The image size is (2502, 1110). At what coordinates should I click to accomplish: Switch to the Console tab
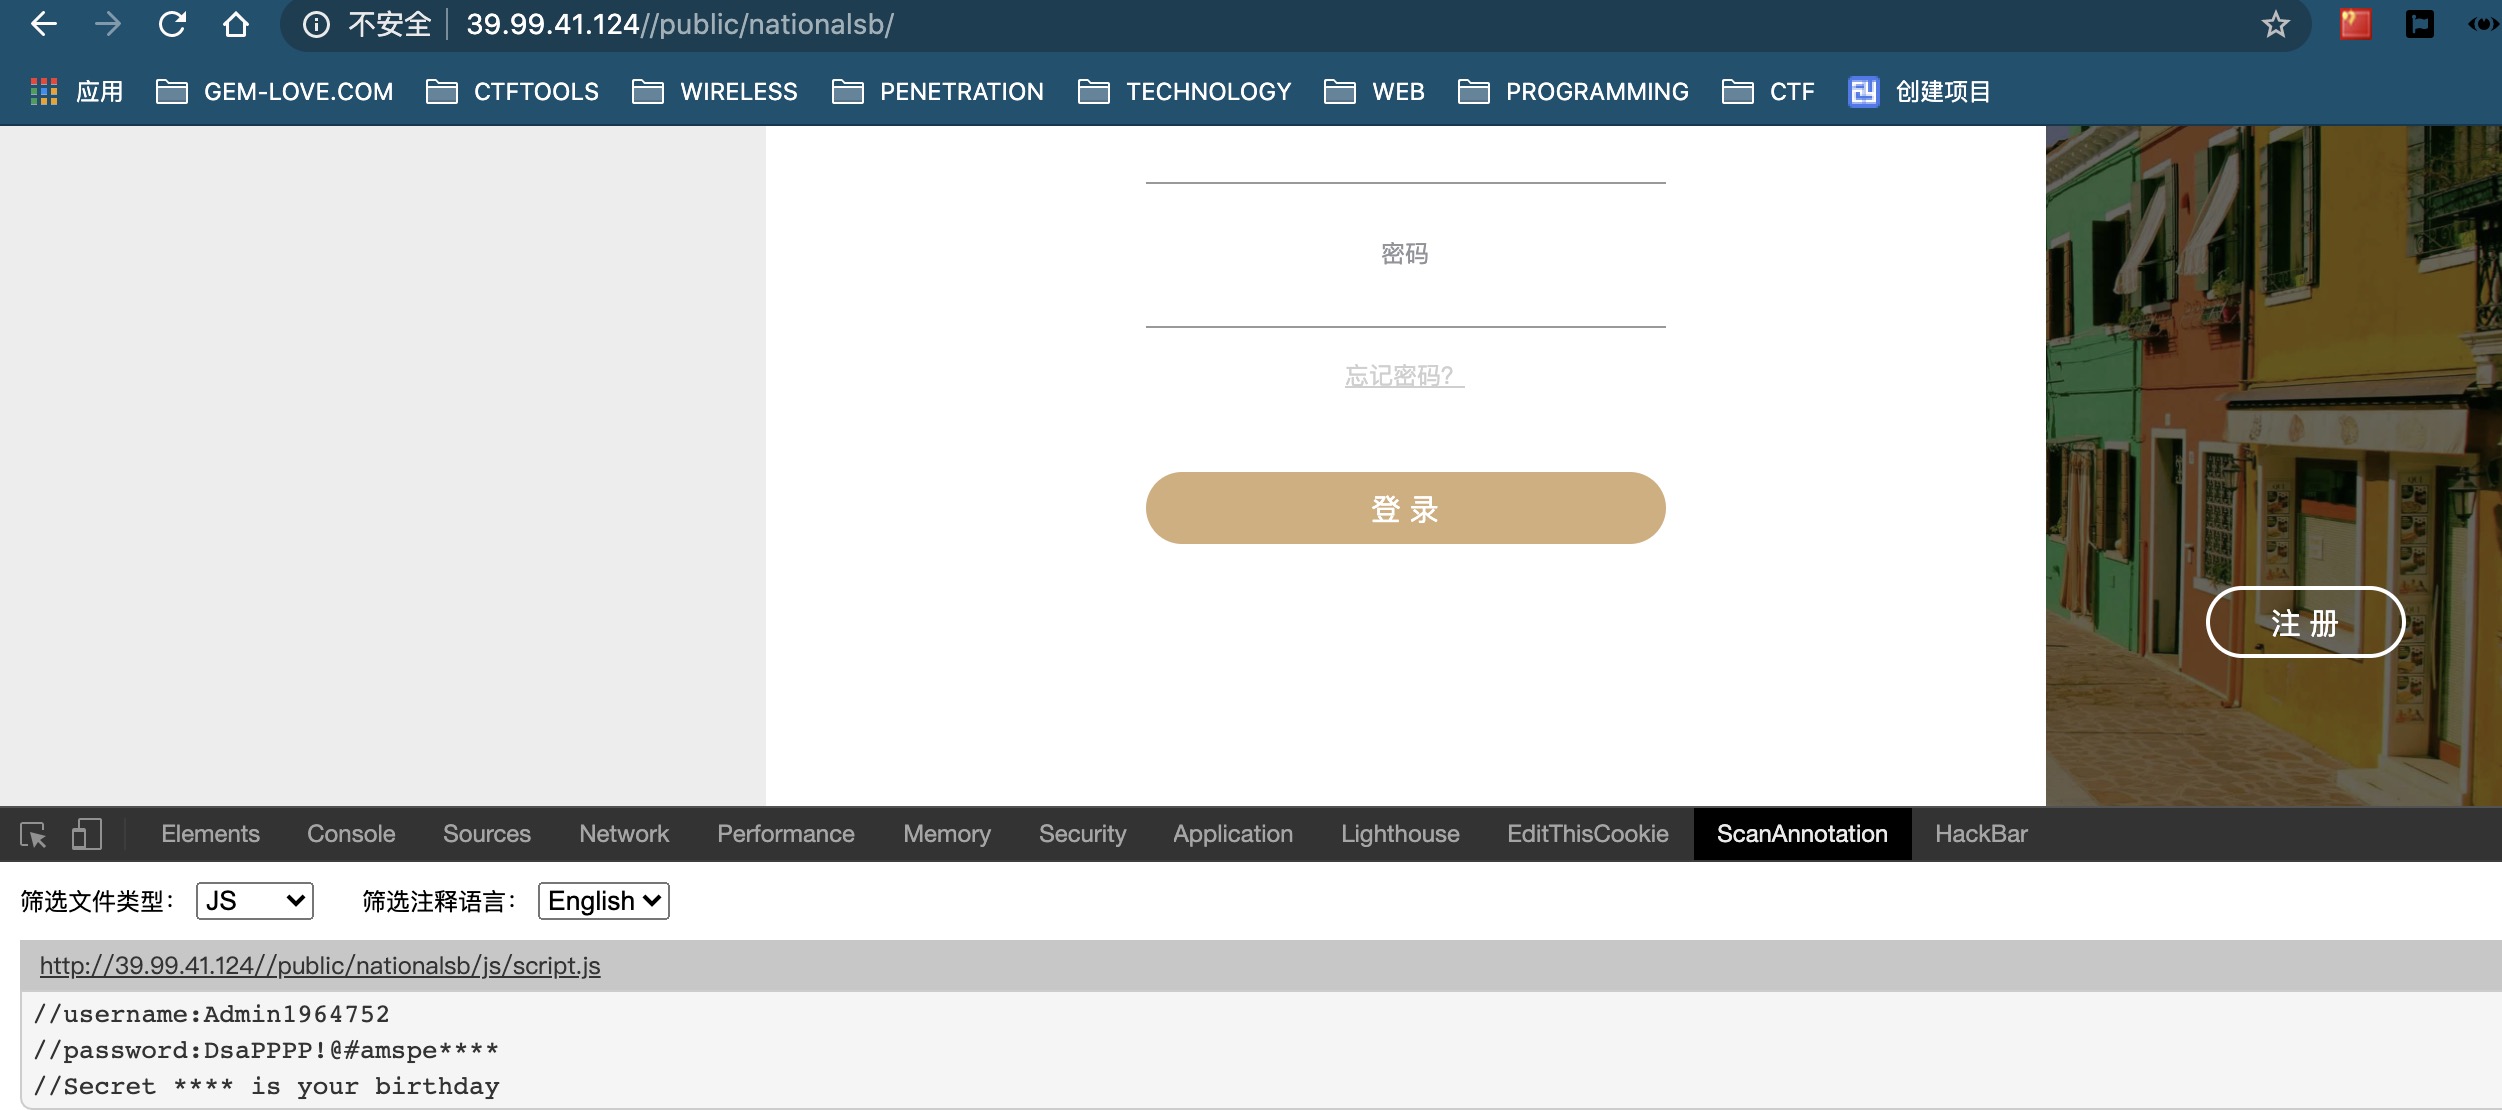click(351, 834)
